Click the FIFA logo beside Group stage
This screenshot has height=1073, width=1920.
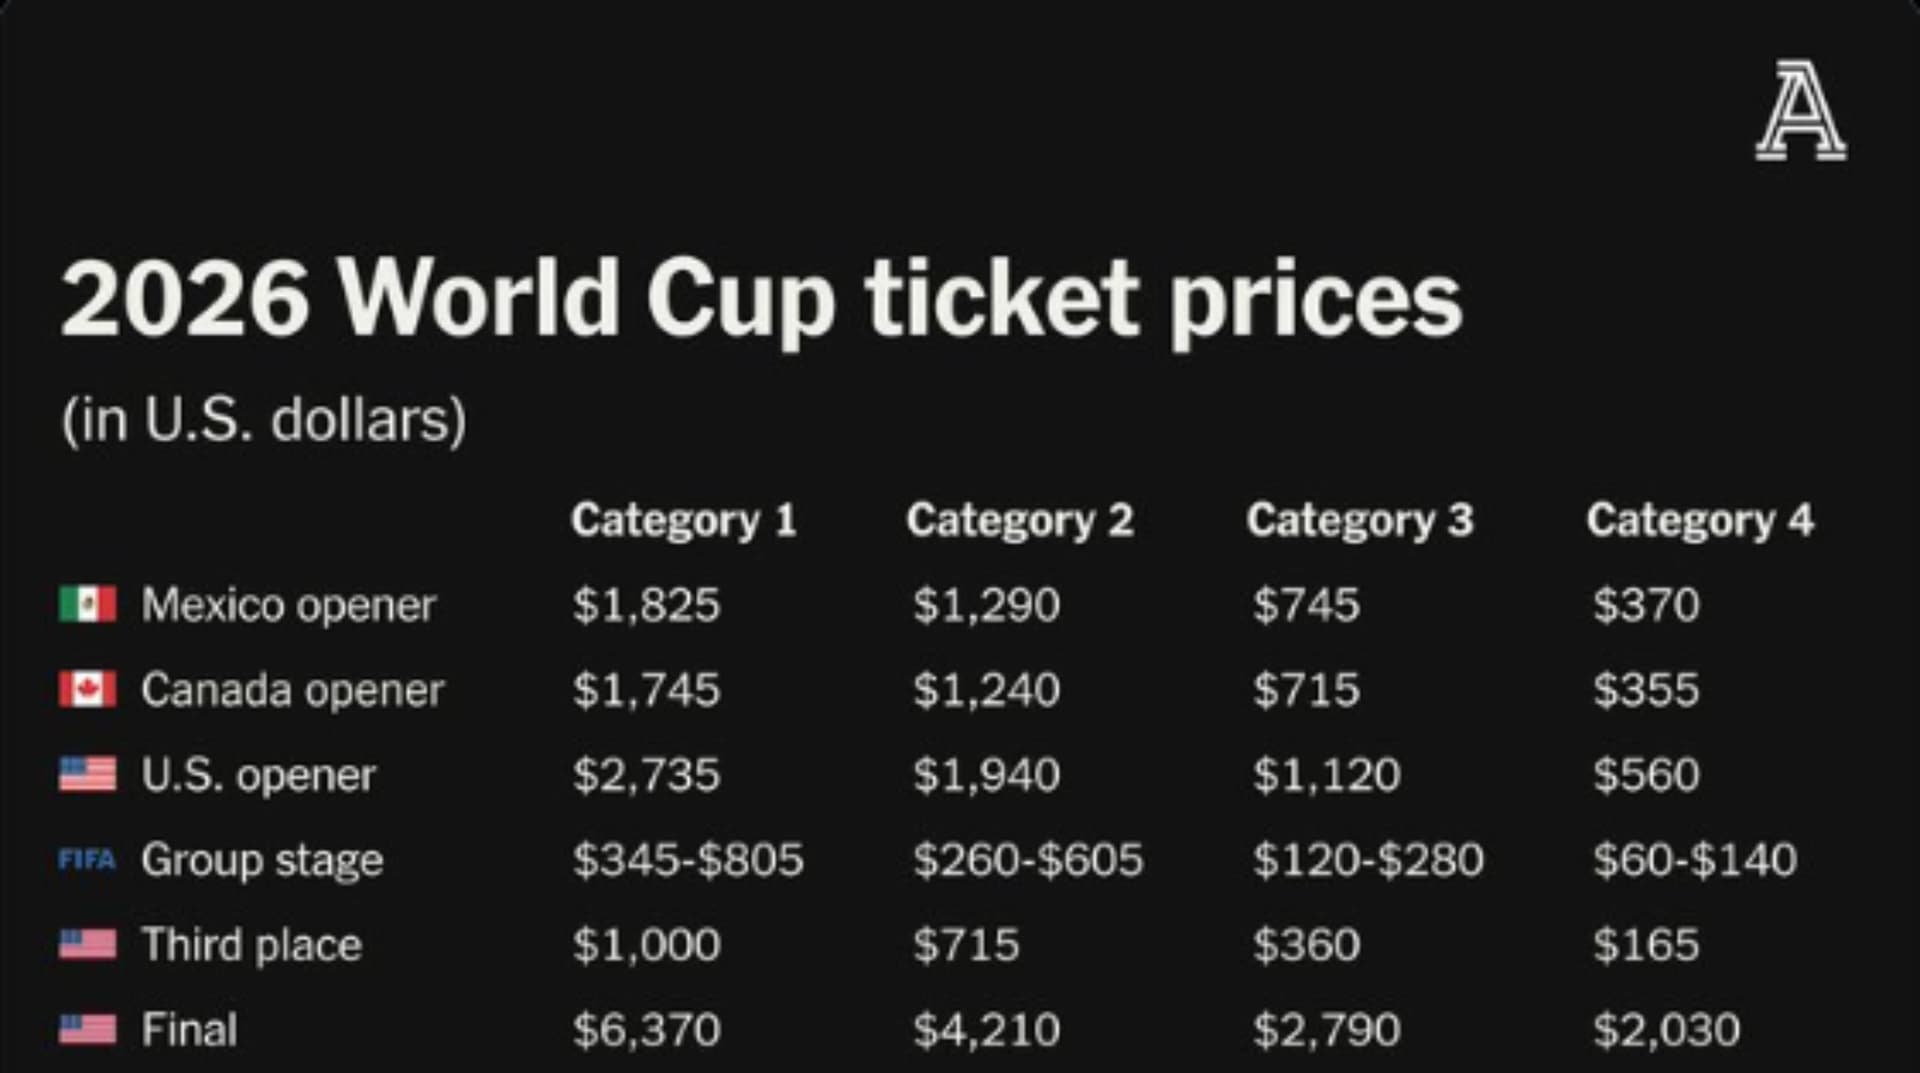[x=88, y=859]
